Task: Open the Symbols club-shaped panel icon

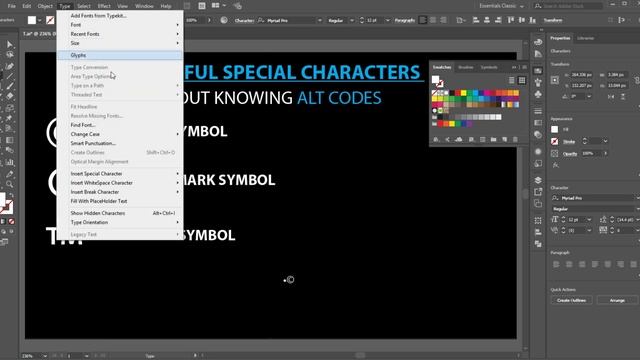Action: [x=538, y=94]
